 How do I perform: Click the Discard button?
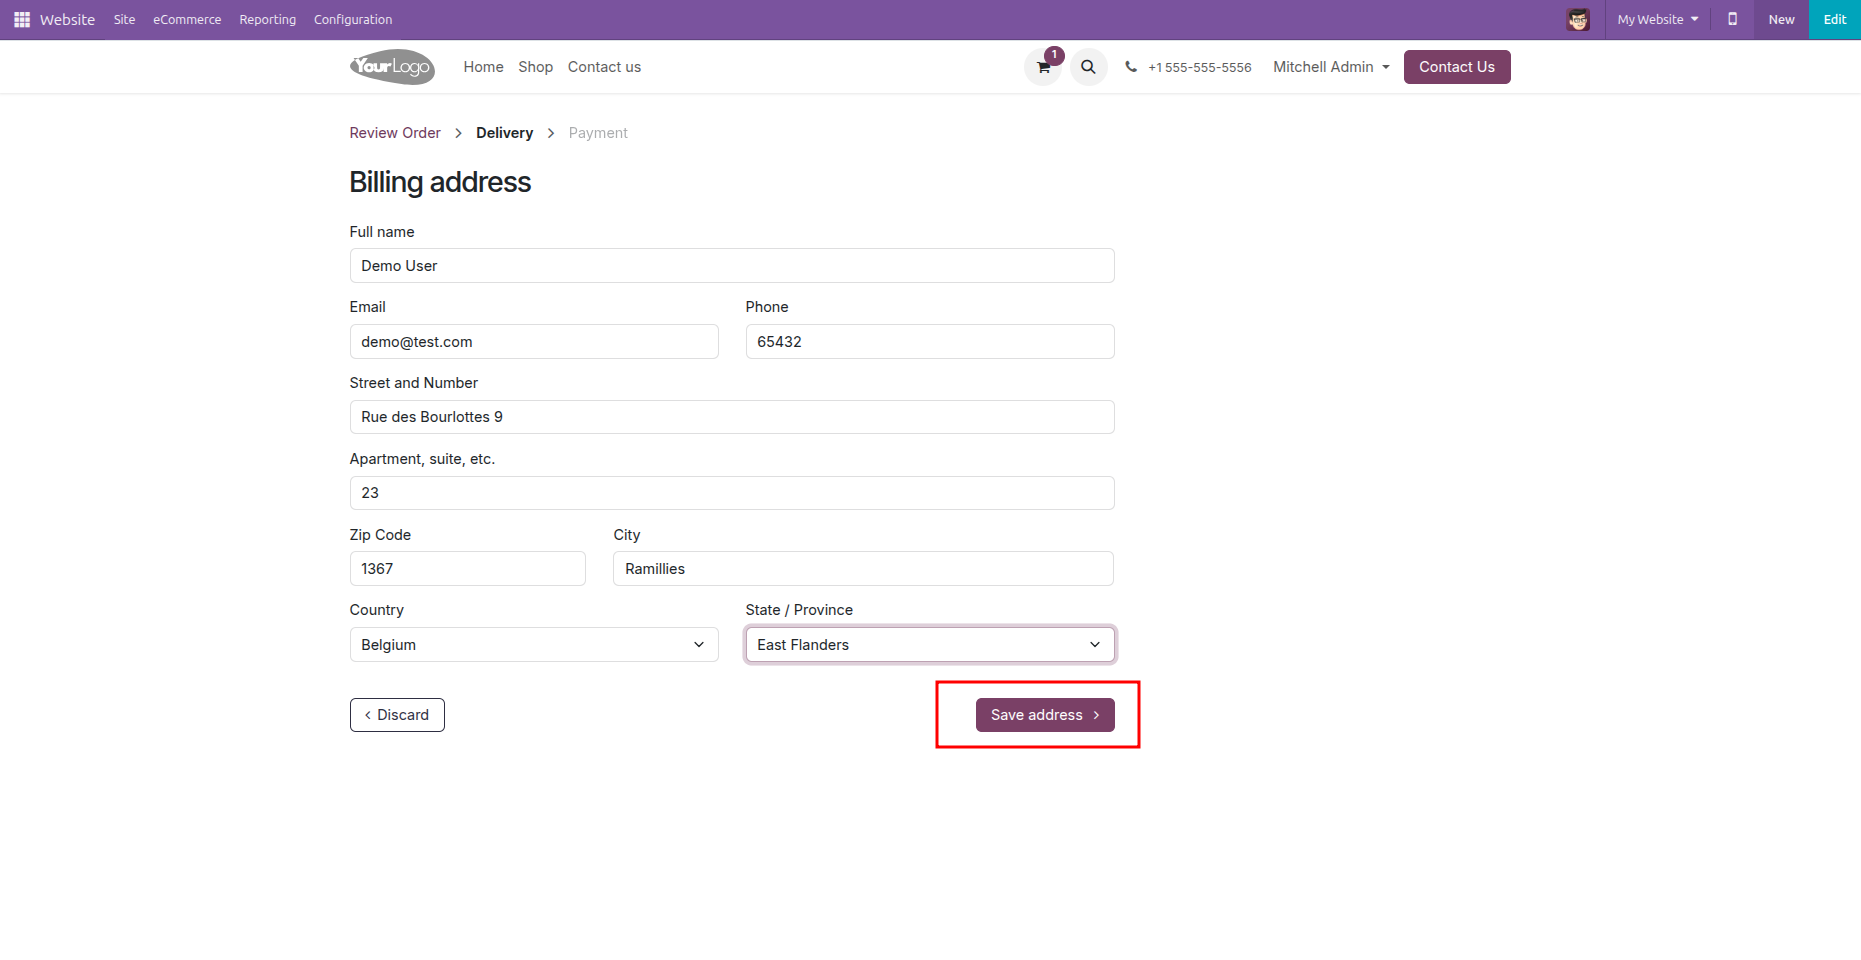point(397,715)
